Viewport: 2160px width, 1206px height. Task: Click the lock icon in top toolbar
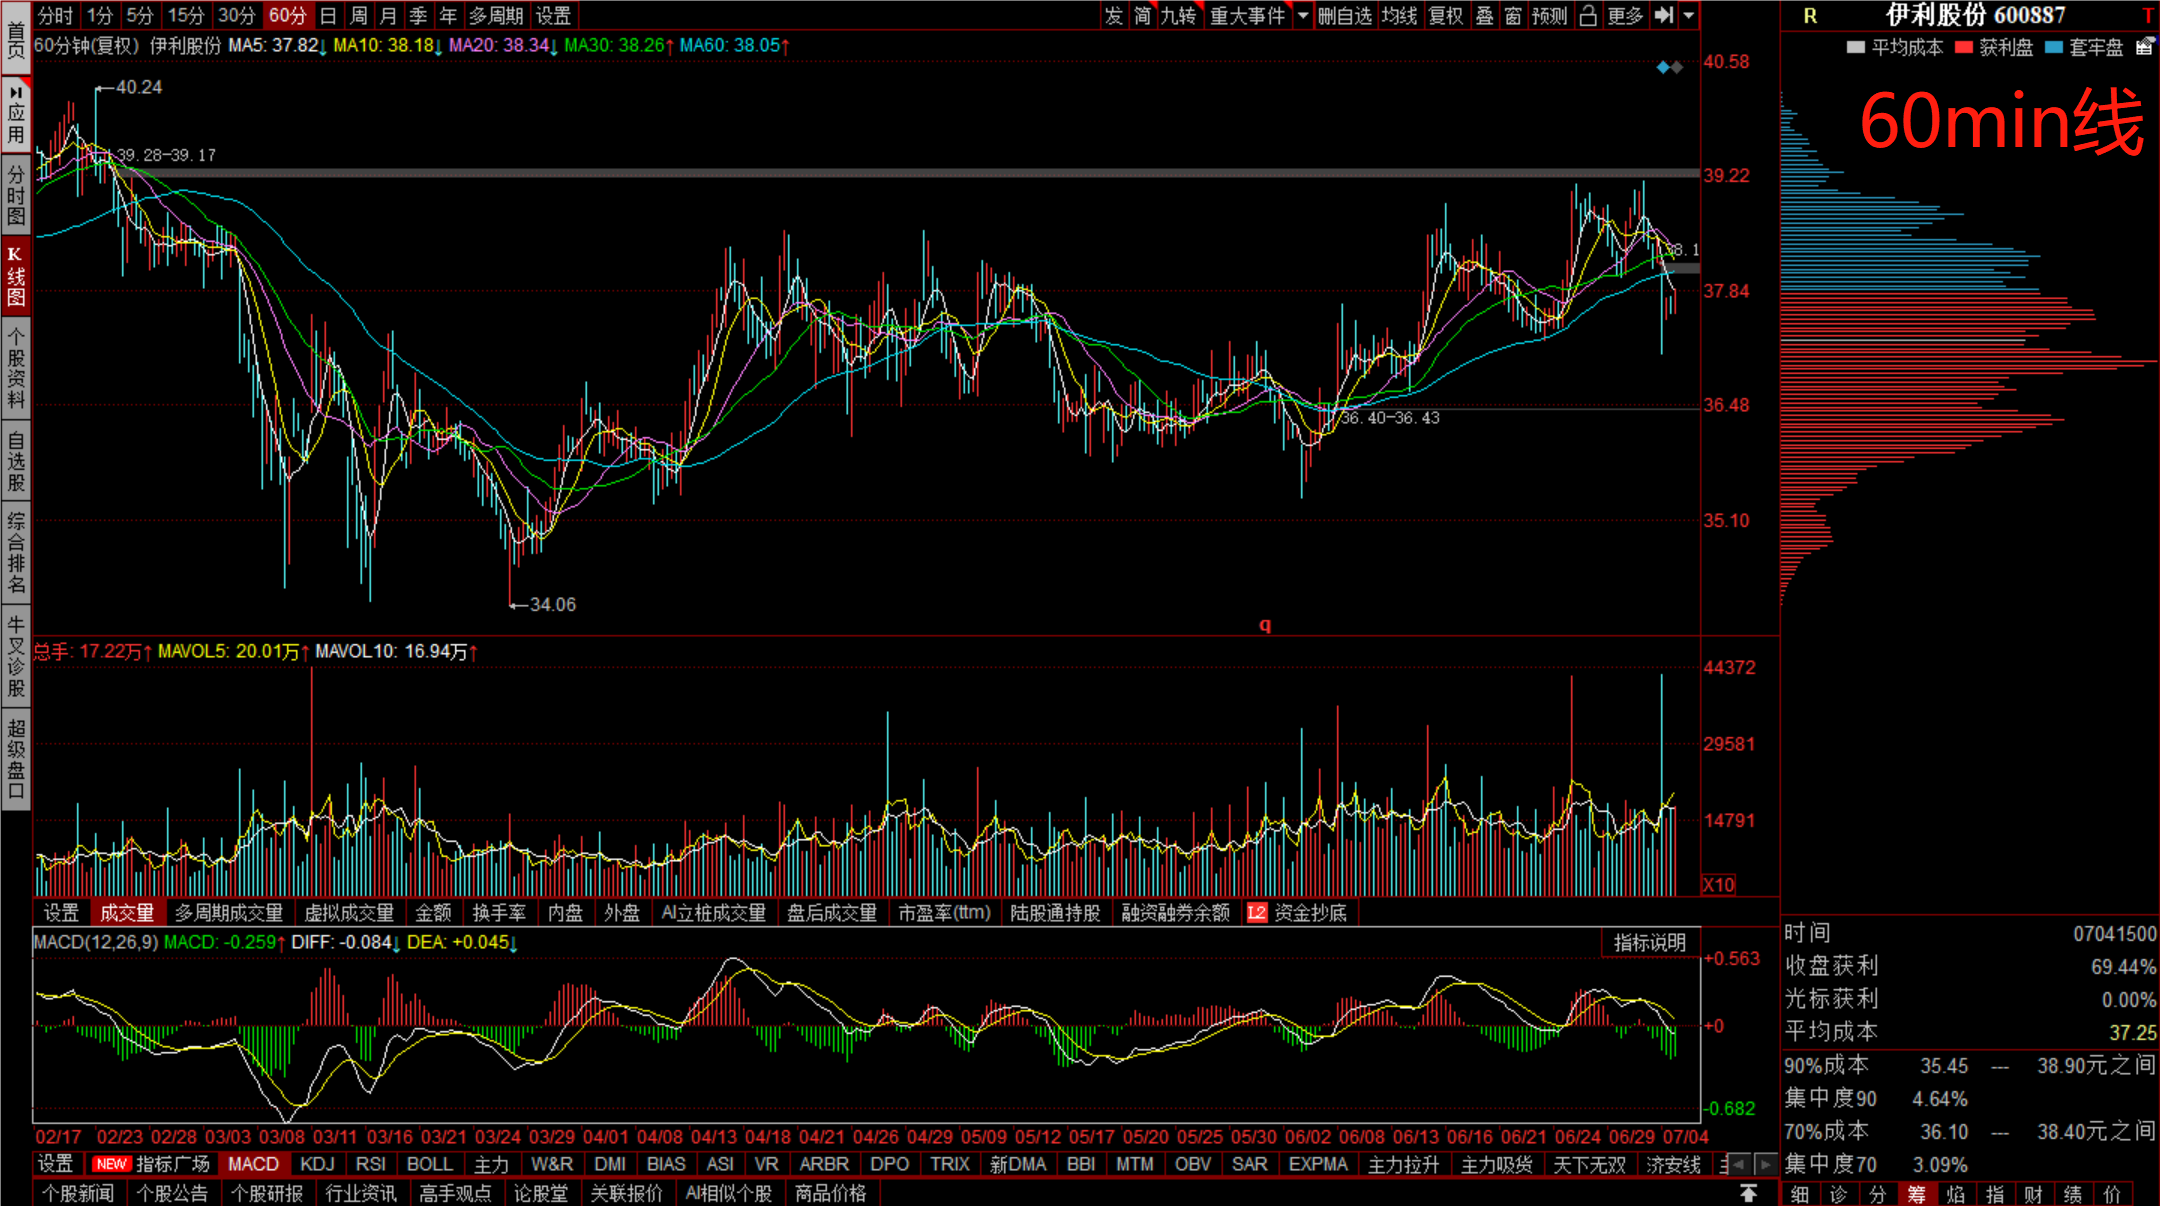click(1588, 15)
